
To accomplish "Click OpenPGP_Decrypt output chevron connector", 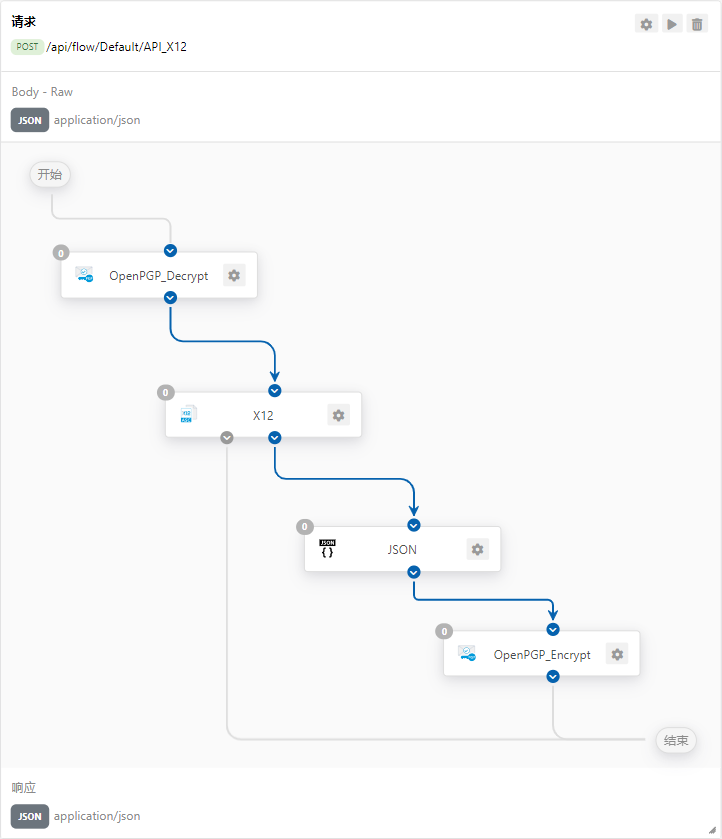I will coord(170,297).
